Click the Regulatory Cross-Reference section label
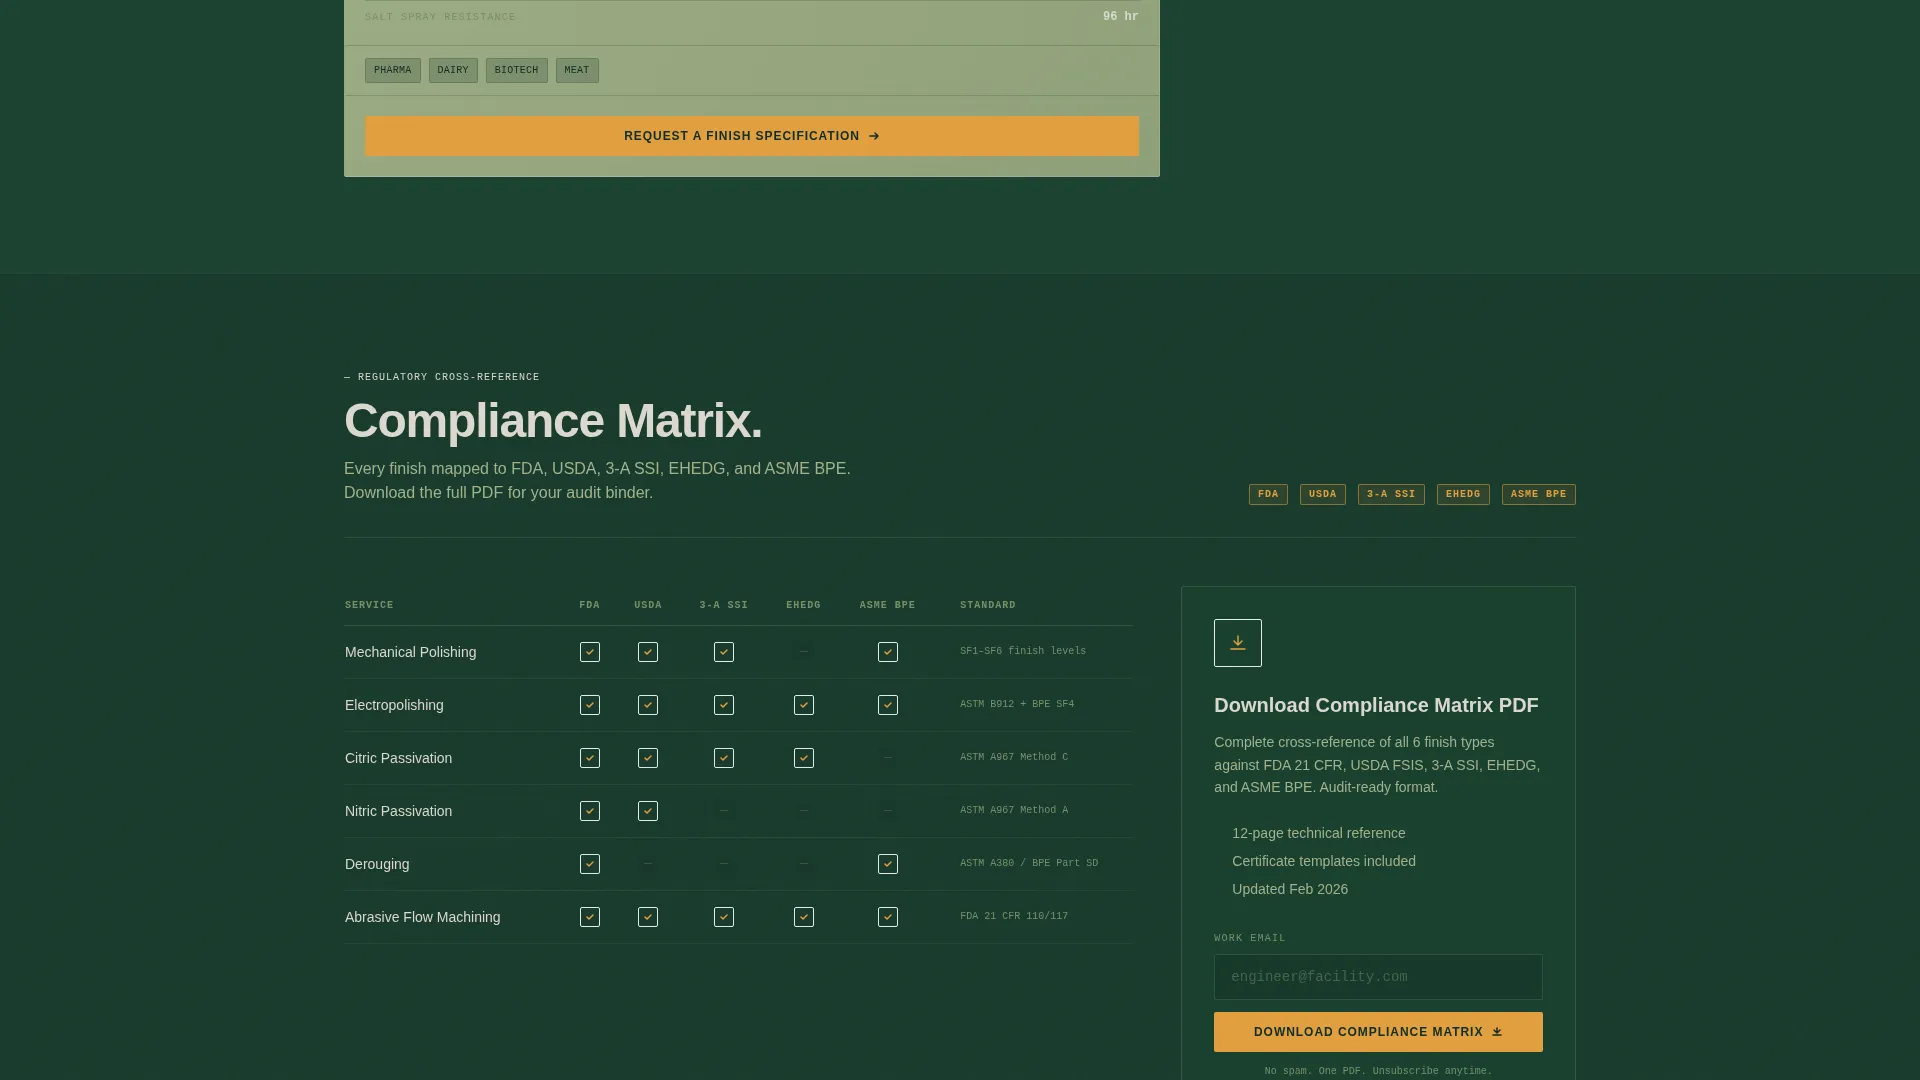1920x1080 pixels. [x=442, y=377]
